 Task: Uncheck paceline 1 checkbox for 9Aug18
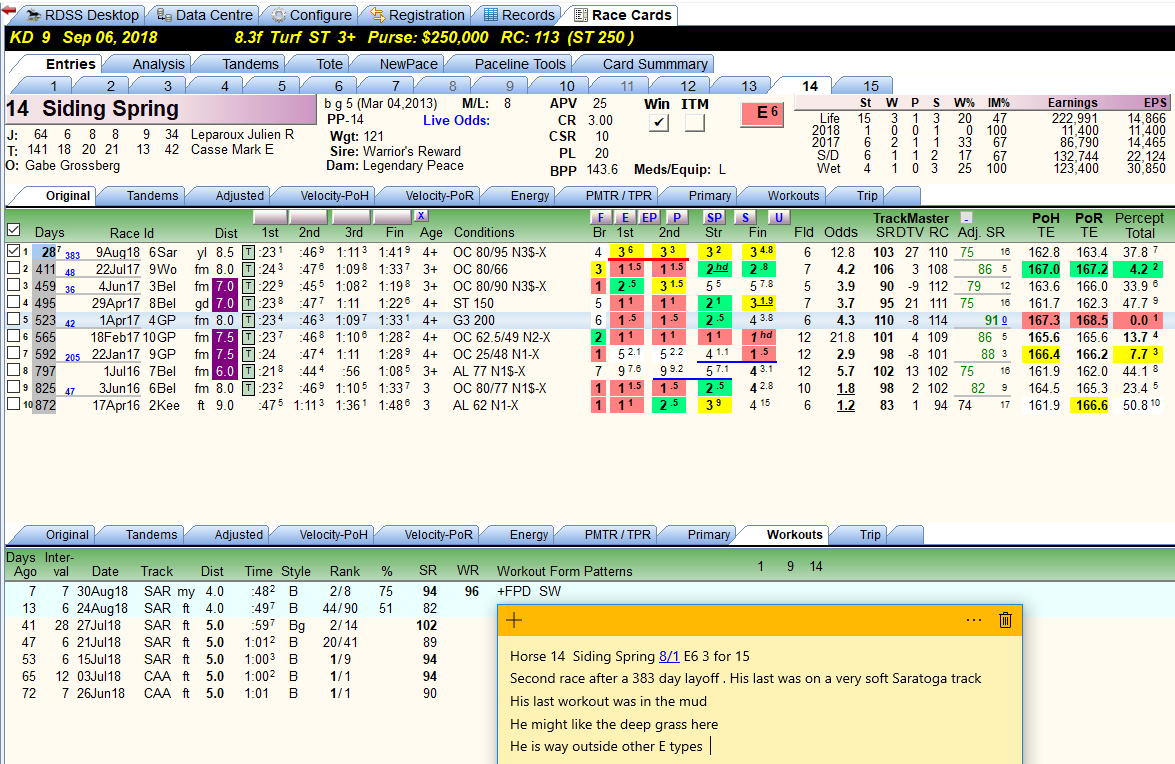point(13,251)
